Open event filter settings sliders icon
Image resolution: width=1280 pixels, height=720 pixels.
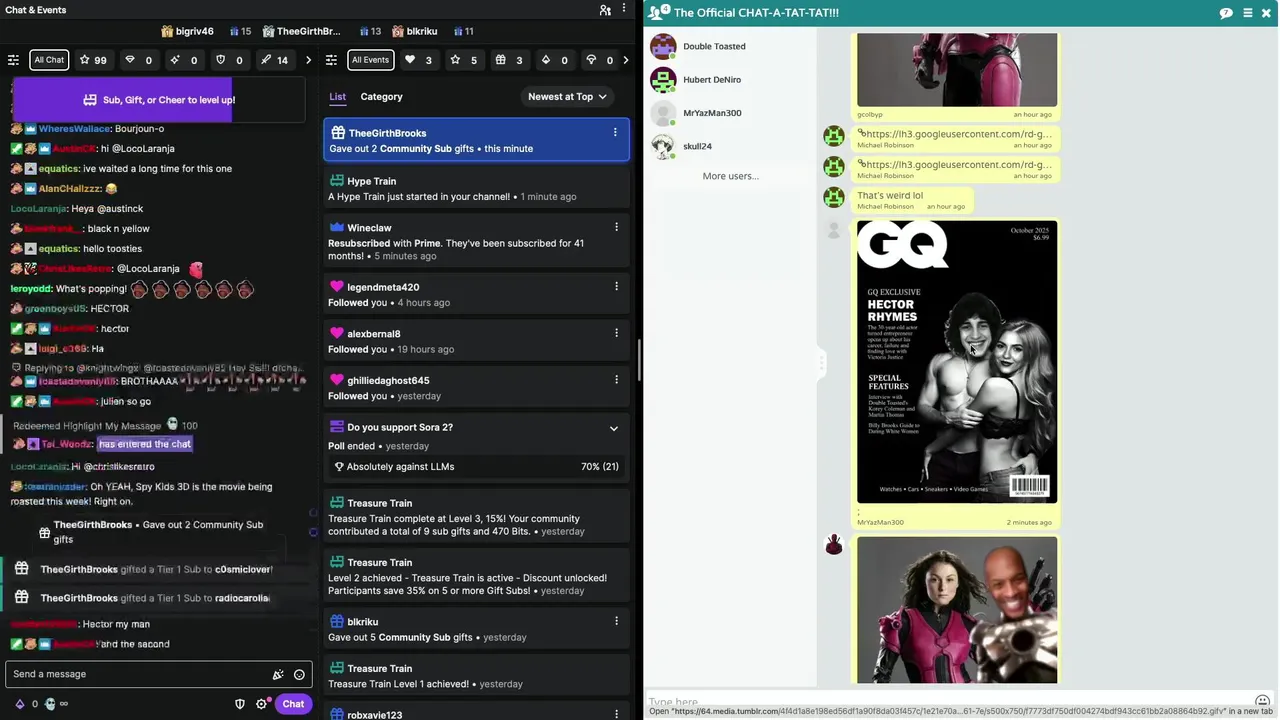(331, 60)
